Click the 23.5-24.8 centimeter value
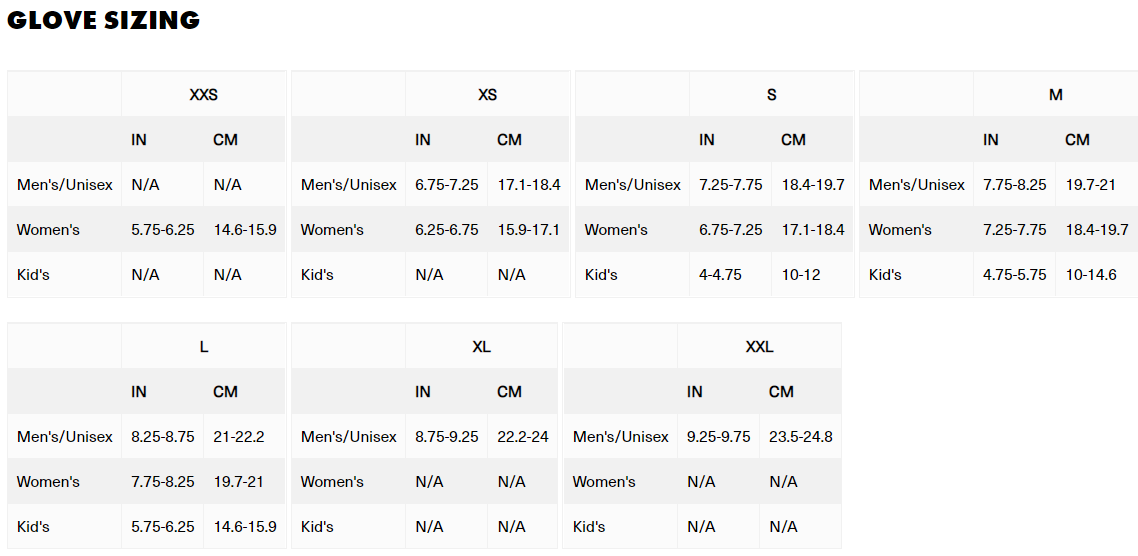 point(800,437)
